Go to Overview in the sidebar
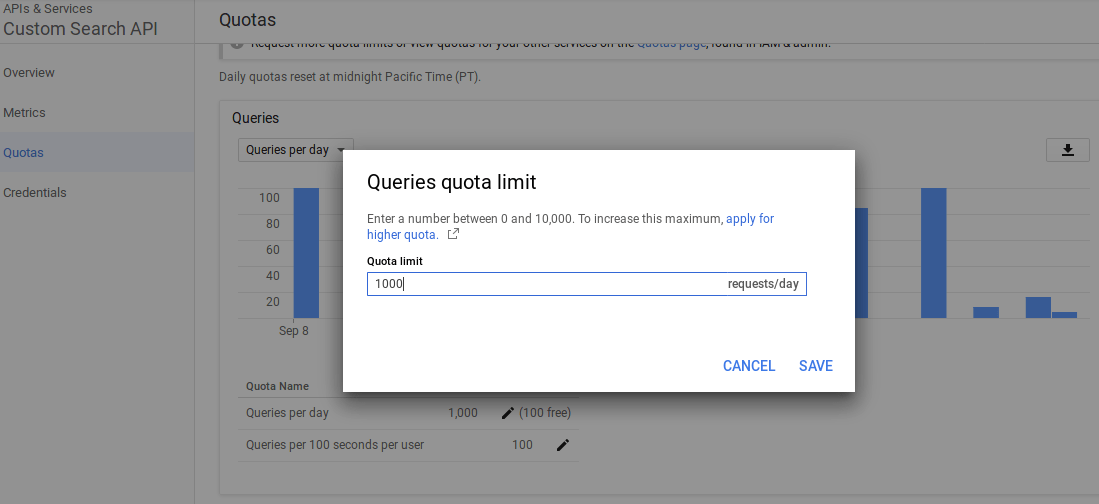This screenshot has width=1099, height=504. click(x=29, y=73)
